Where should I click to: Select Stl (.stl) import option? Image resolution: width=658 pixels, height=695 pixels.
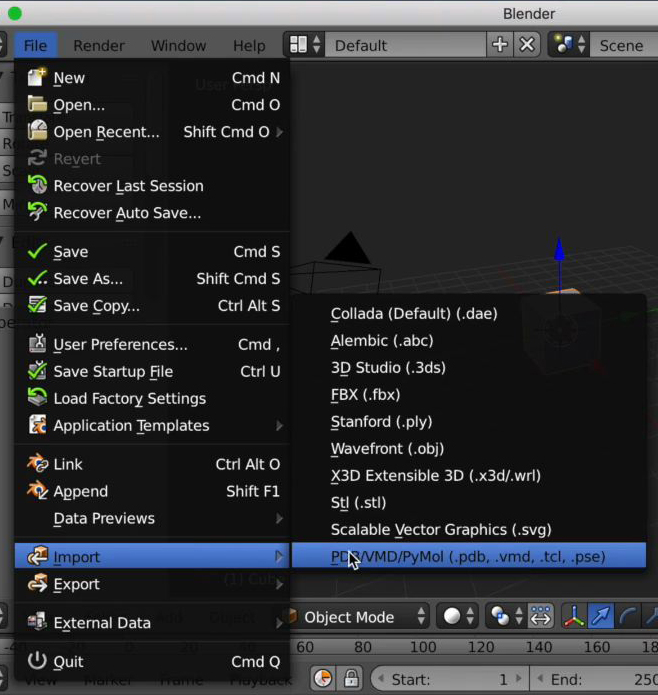tap(469, 503)
